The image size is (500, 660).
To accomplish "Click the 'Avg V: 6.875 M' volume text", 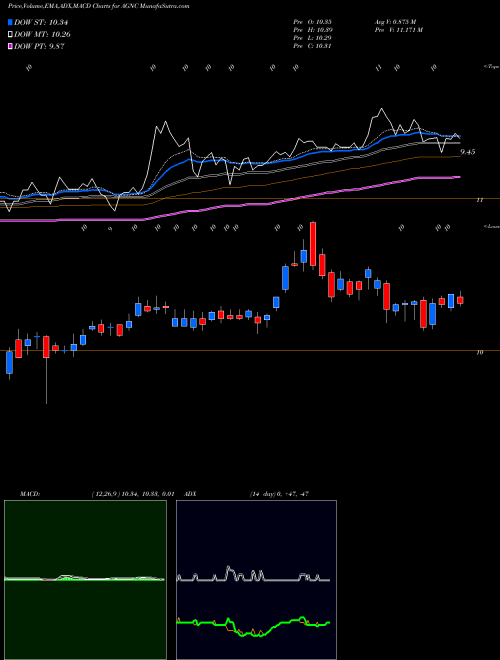I will (395, 22).
